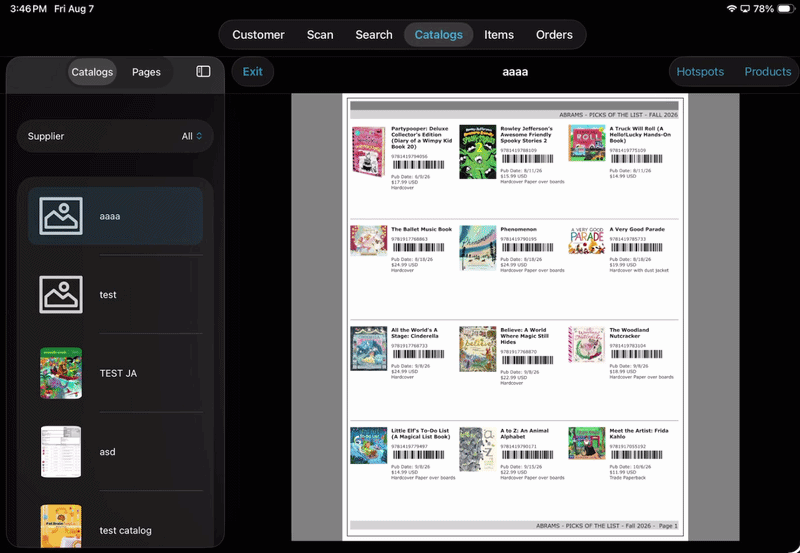Click the ABRAMS - PICKS OF THE LIST header

pos(618,115)
